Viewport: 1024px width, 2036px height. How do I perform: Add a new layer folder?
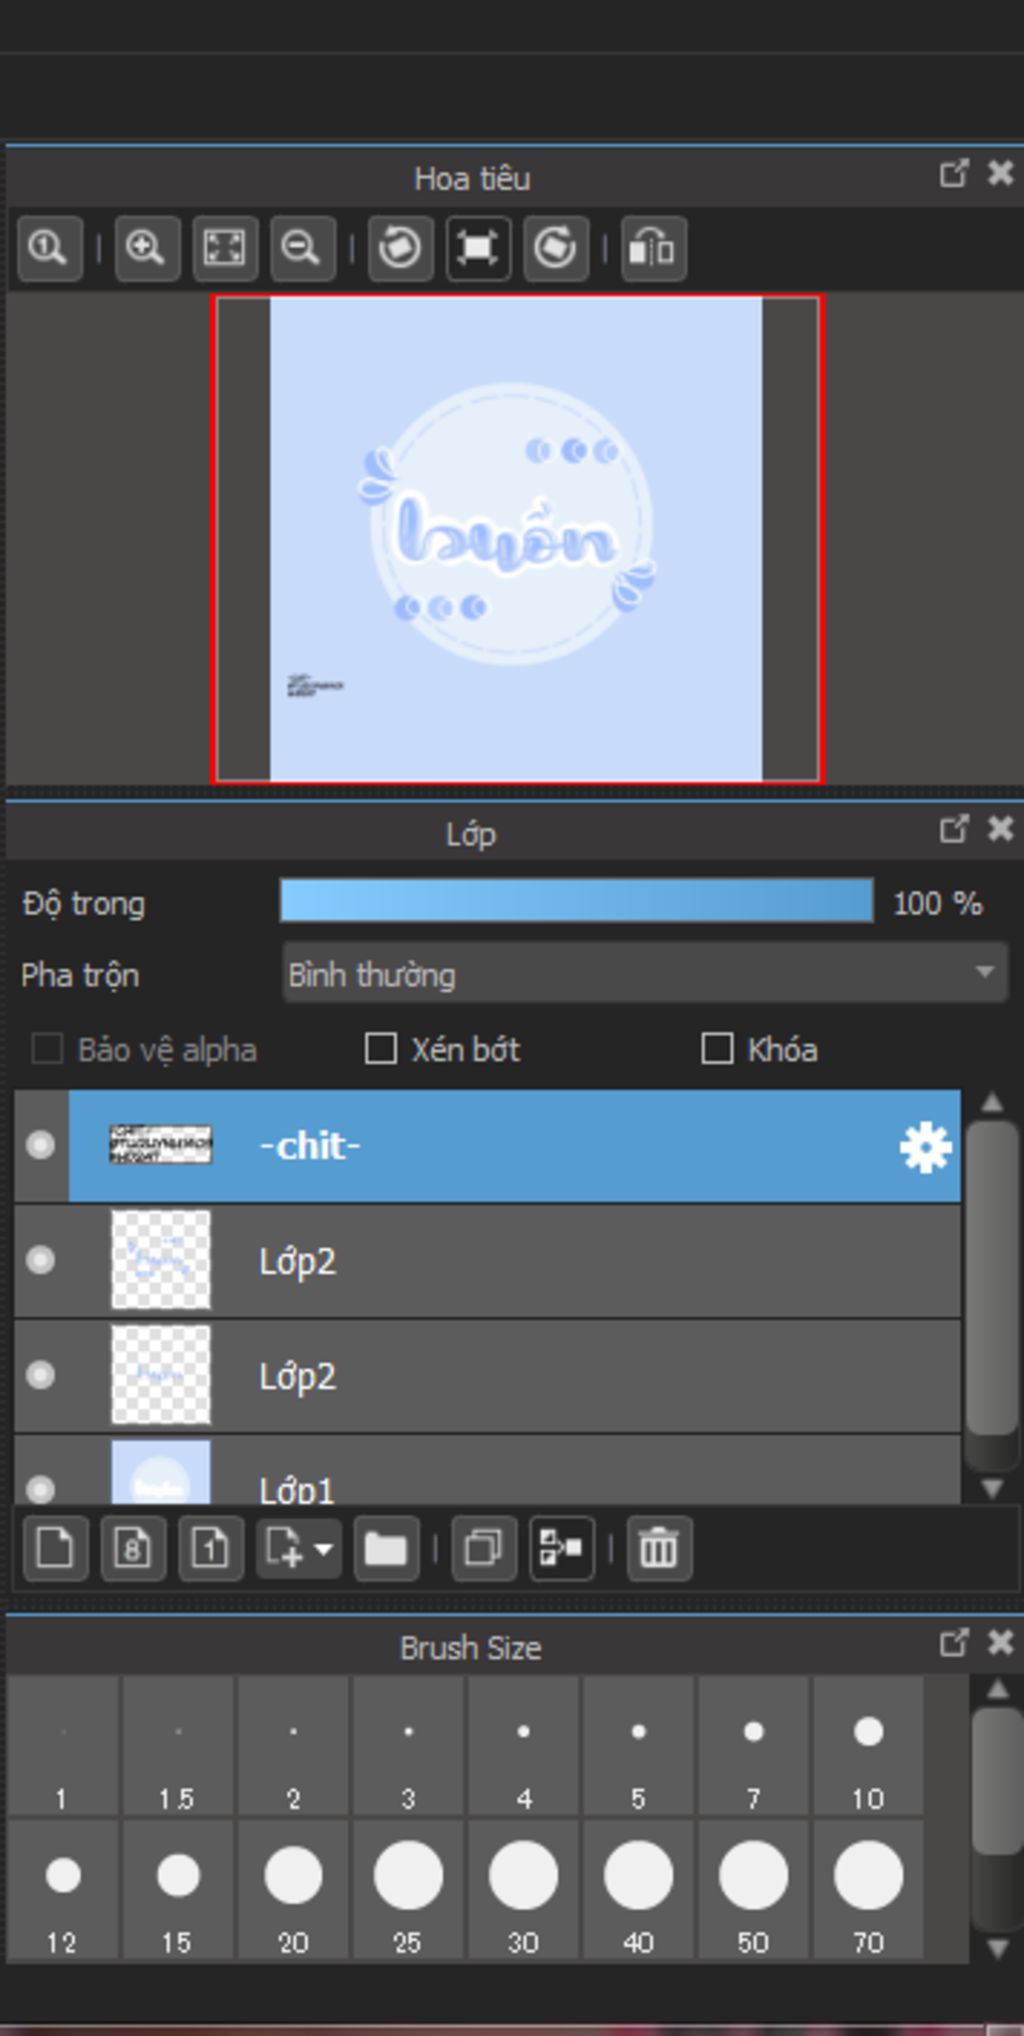click(386, 1549)
